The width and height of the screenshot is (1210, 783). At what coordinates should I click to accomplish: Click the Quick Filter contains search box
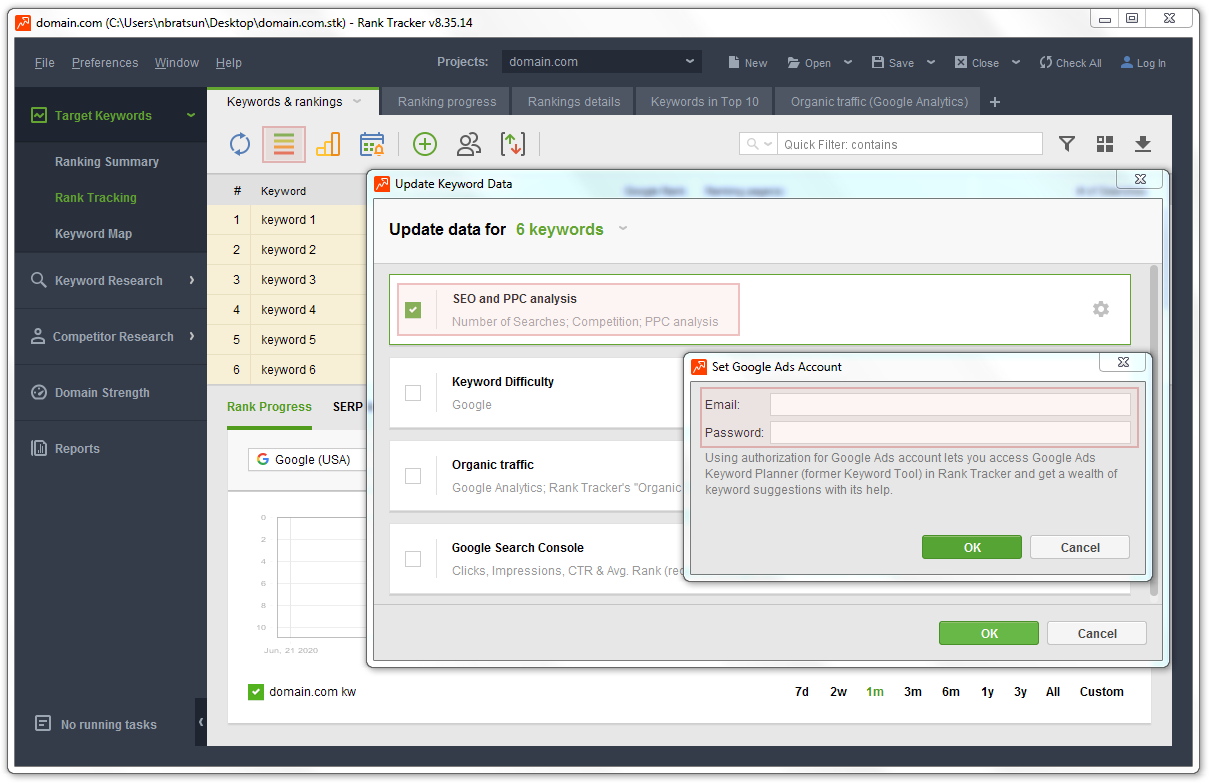click(909, 144)
